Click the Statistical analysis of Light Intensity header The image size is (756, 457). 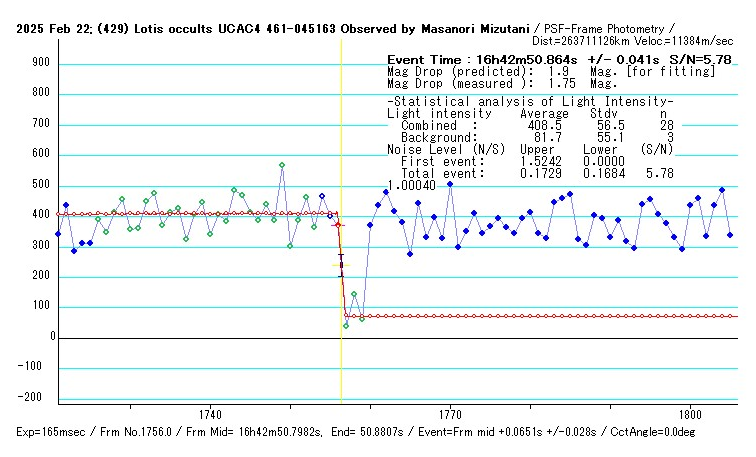530,102
